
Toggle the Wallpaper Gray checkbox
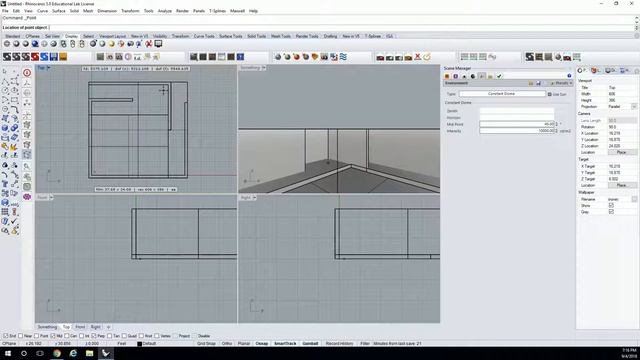coord(611,212)
